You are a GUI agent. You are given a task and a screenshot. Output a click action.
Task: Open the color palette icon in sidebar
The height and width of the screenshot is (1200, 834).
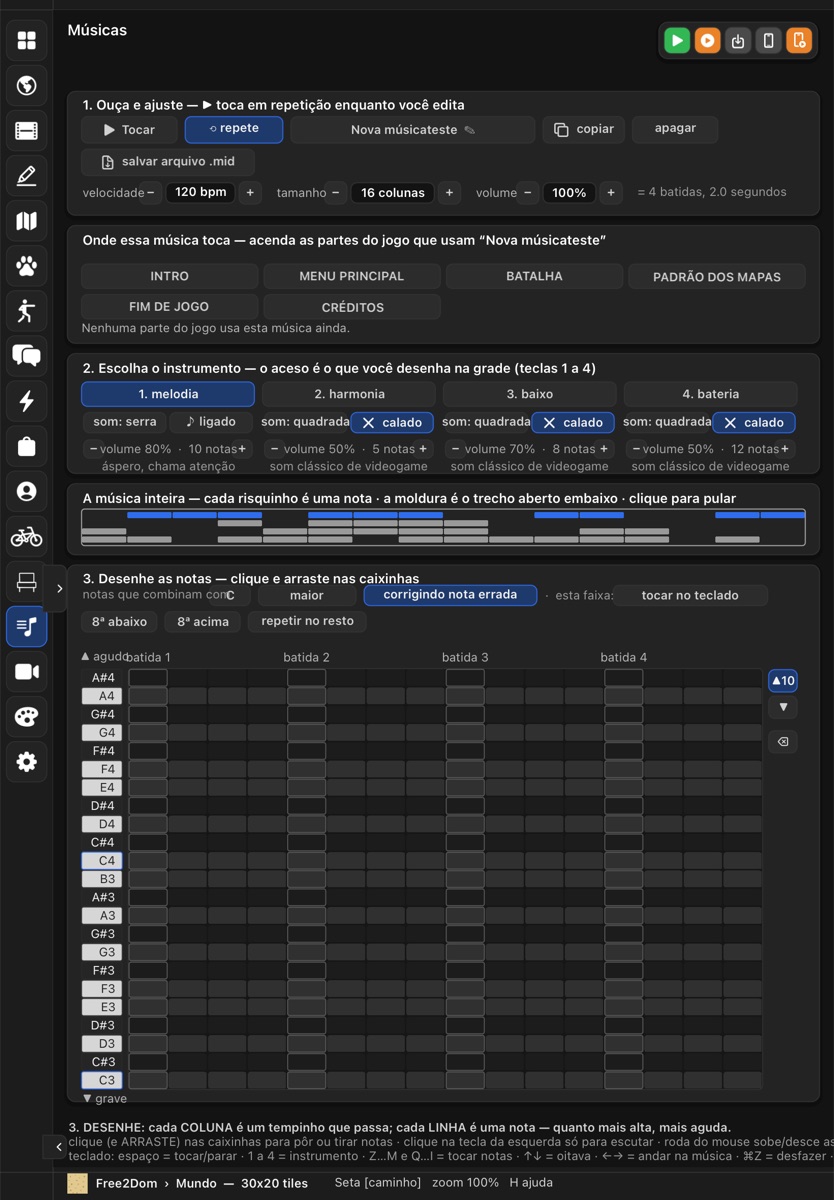pyautogui.click(x=27, y=717)
